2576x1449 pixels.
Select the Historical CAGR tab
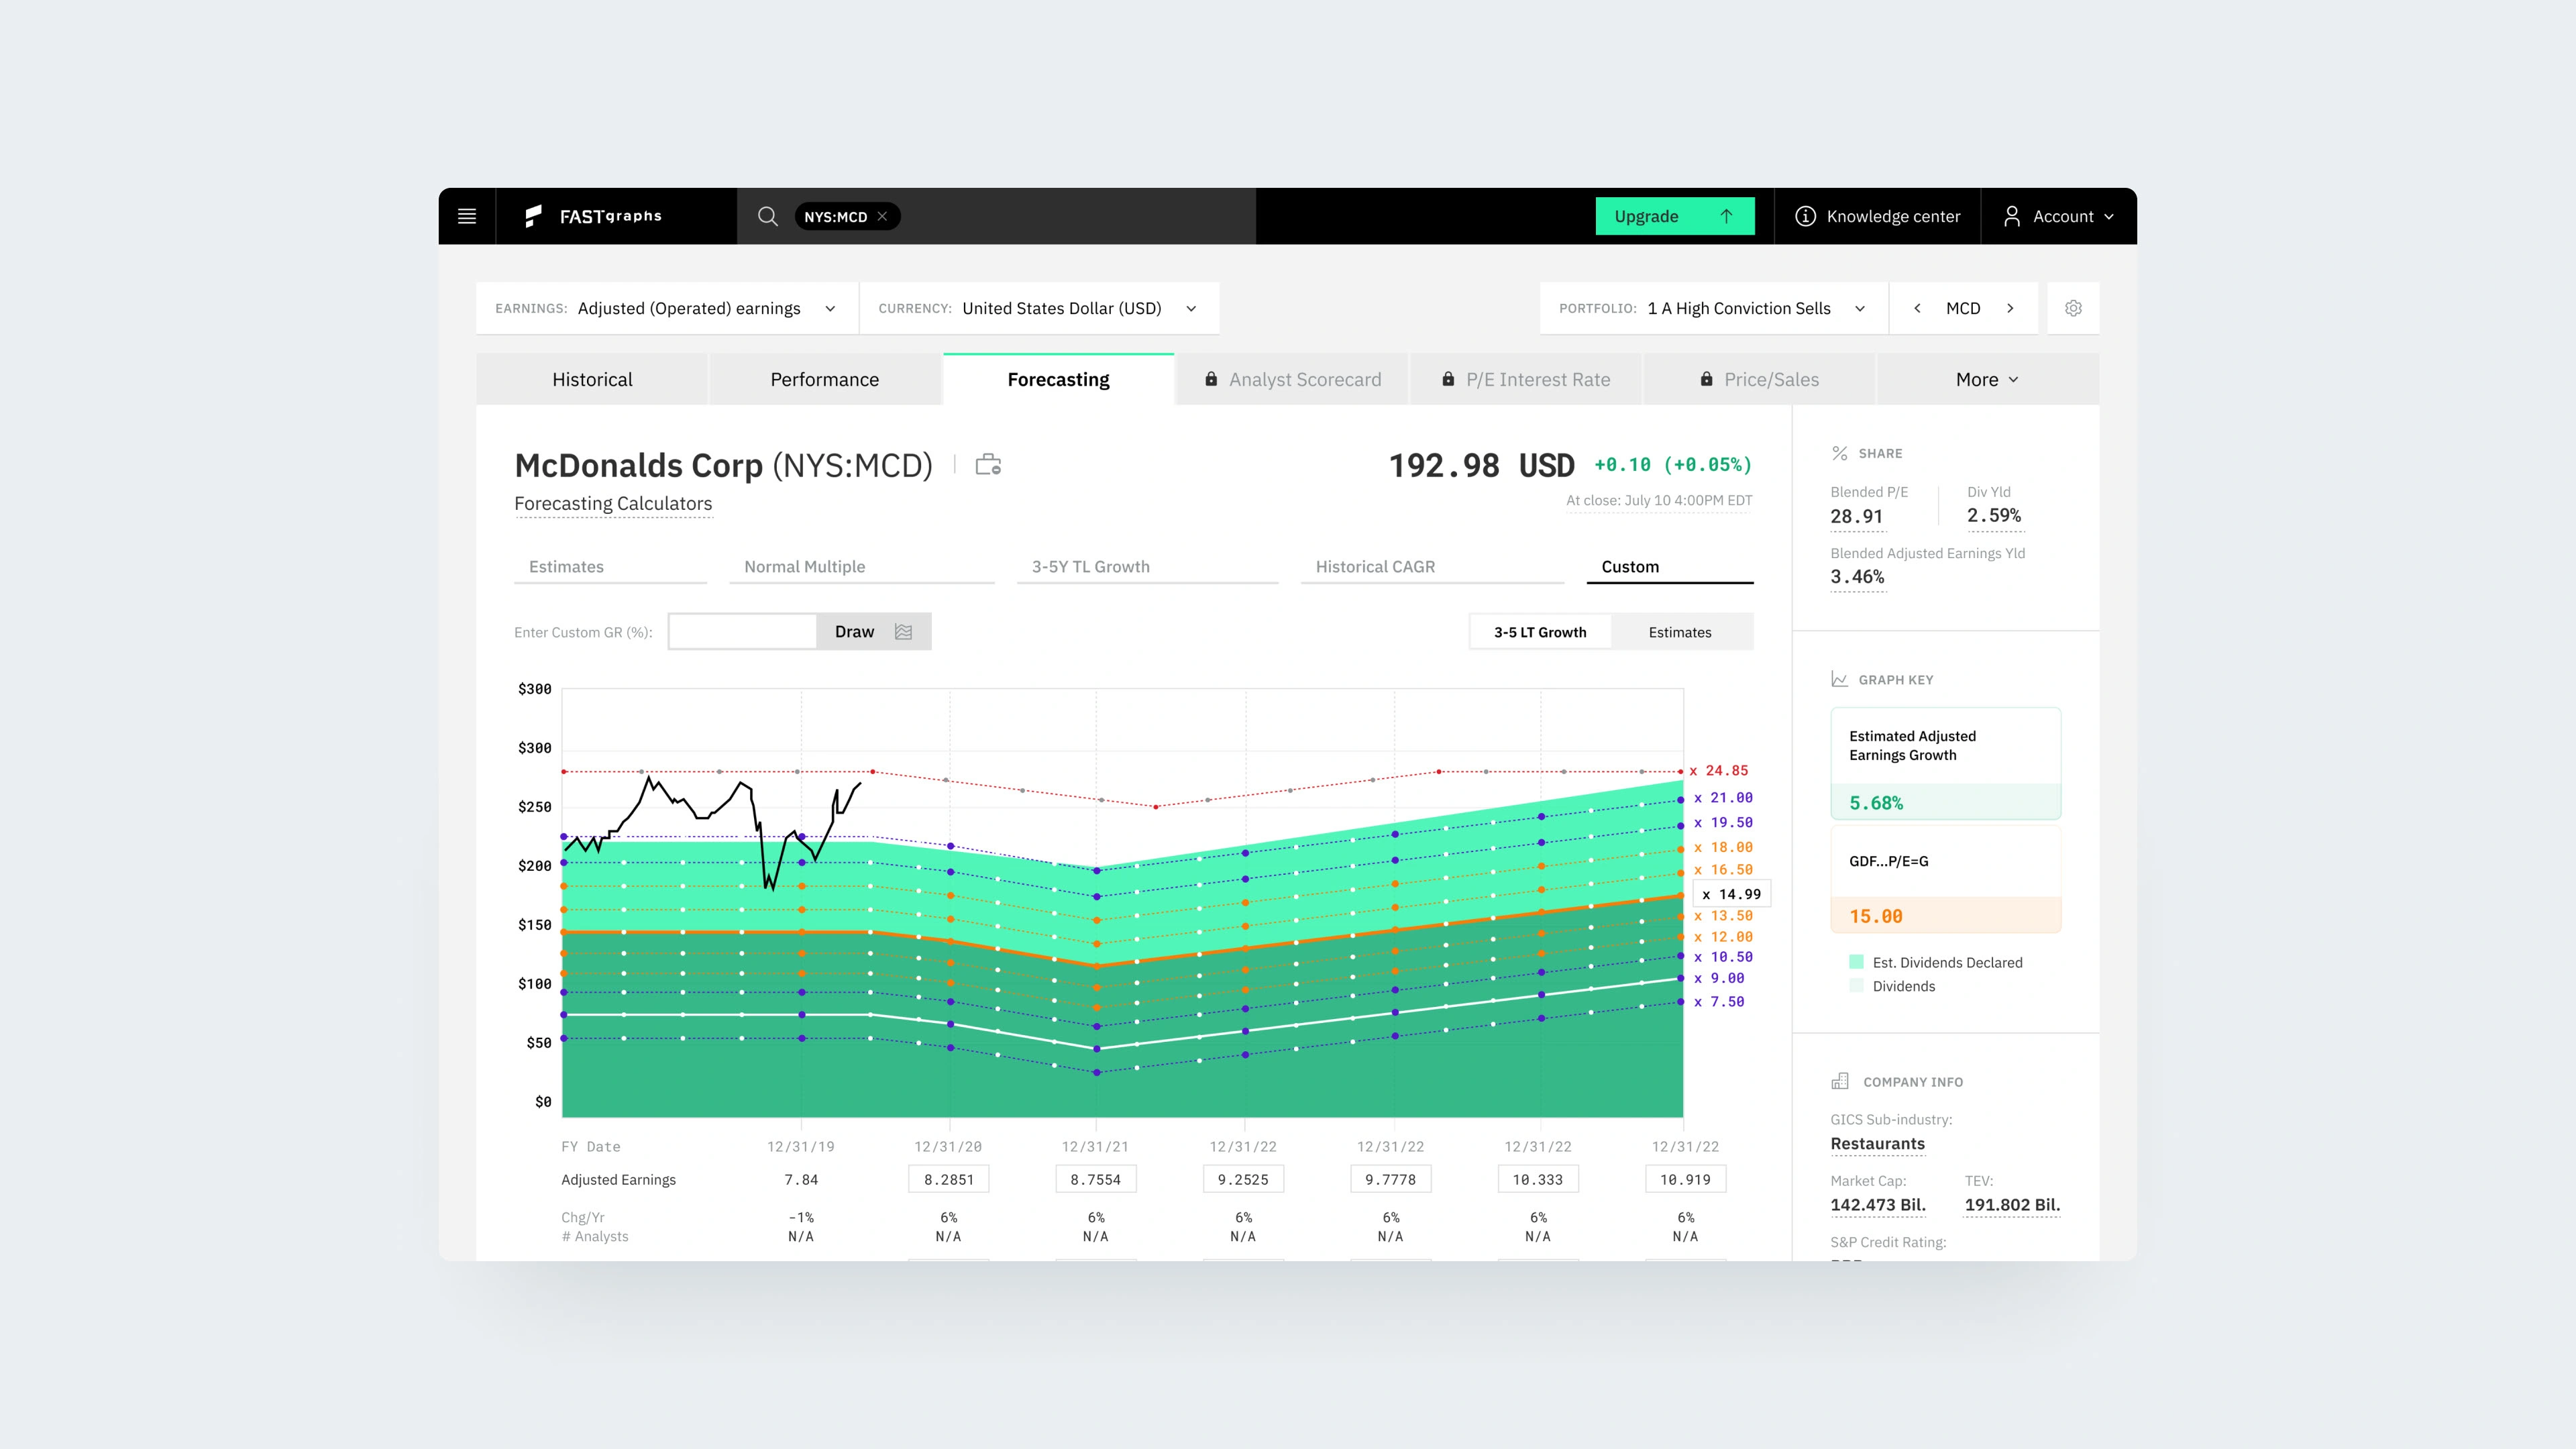[x=1432, y=567]
